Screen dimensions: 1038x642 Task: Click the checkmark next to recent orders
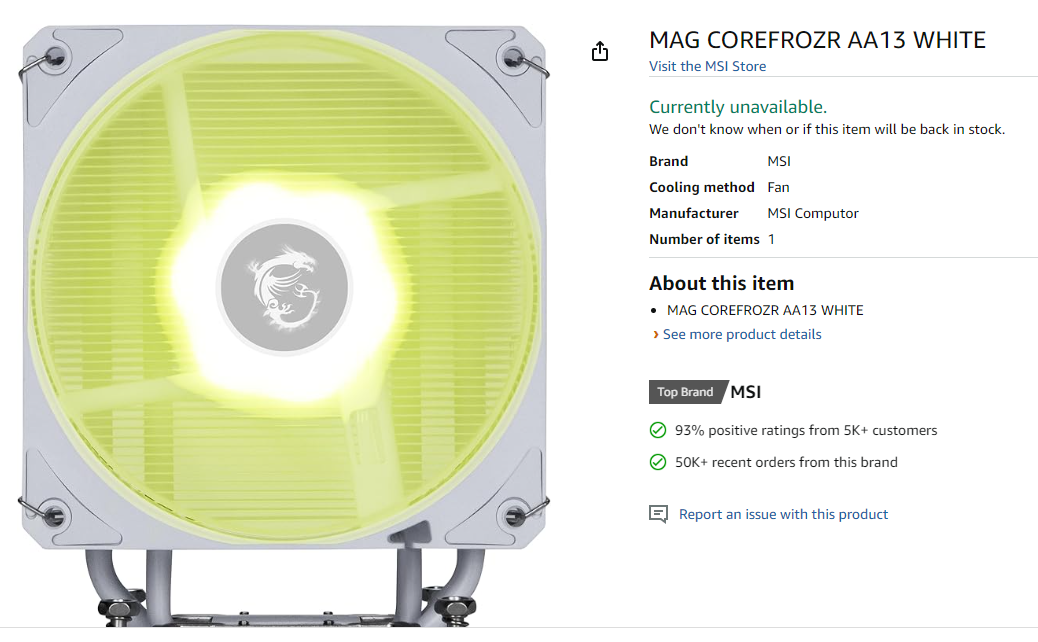click(658, 462)
